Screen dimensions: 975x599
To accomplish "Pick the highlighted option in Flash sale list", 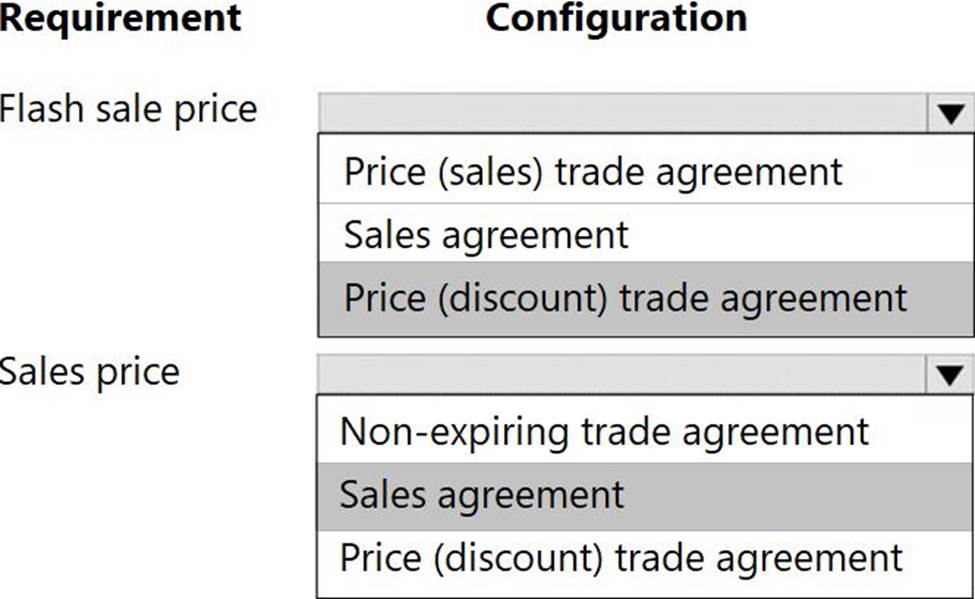I will point(625,298).
